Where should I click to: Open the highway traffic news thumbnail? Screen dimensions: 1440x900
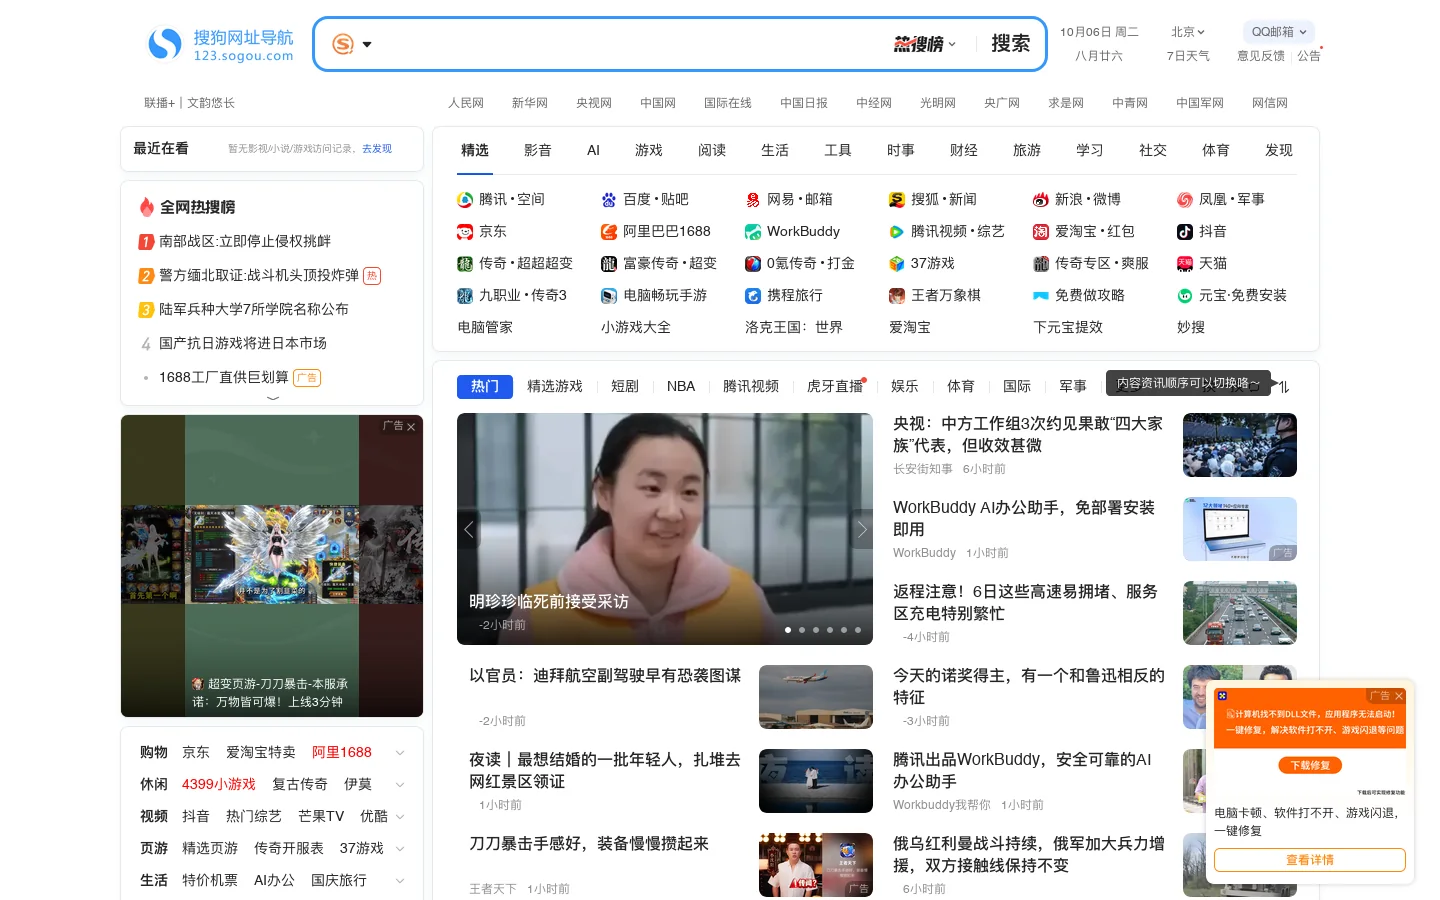(x=1240, y=613)
